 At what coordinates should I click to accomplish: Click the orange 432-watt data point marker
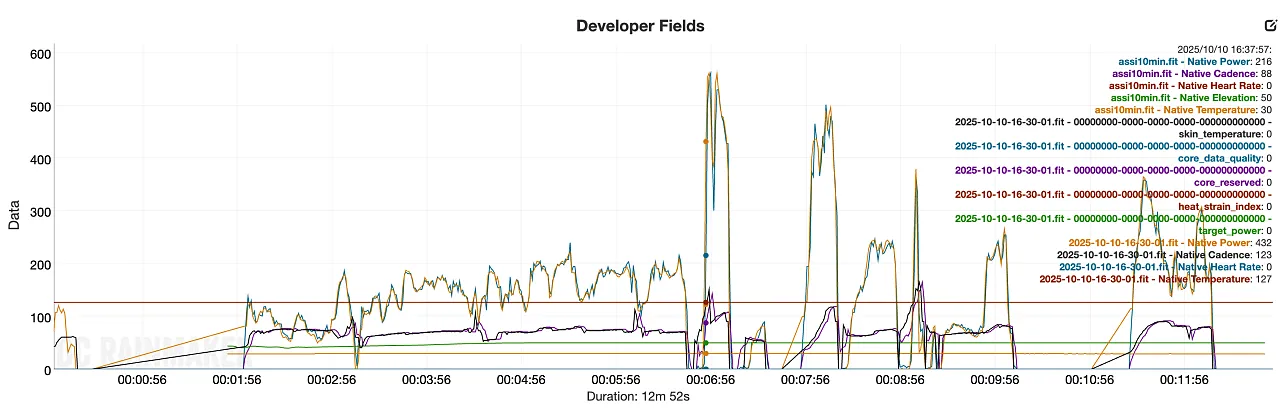coord(706,142)
